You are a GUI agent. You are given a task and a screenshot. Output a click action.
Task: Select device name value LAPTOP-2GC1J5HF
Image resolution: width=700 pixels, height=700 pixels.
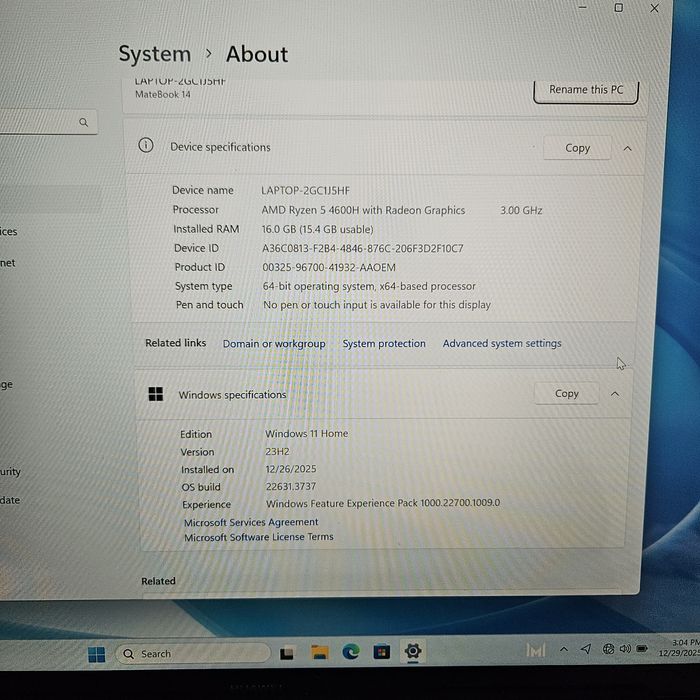coord(305,191)
